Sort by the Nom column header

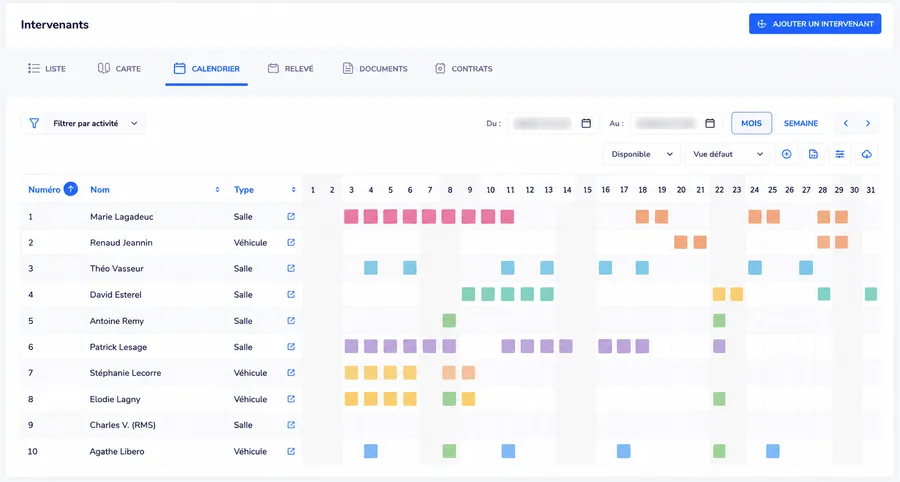coord(100,189)
